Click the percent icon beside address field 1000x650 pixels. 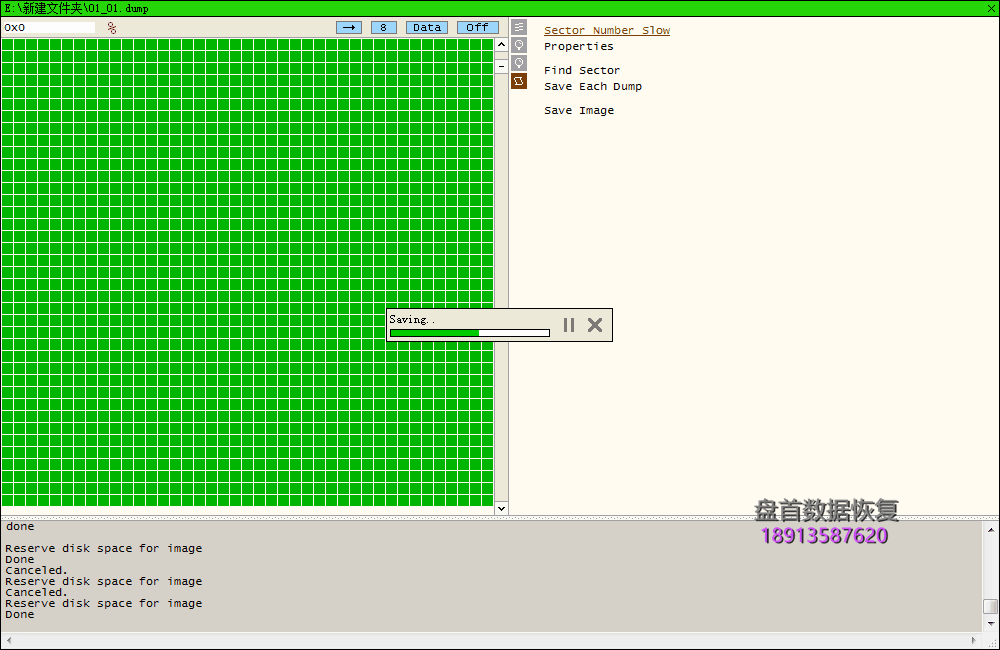point(112,28)
